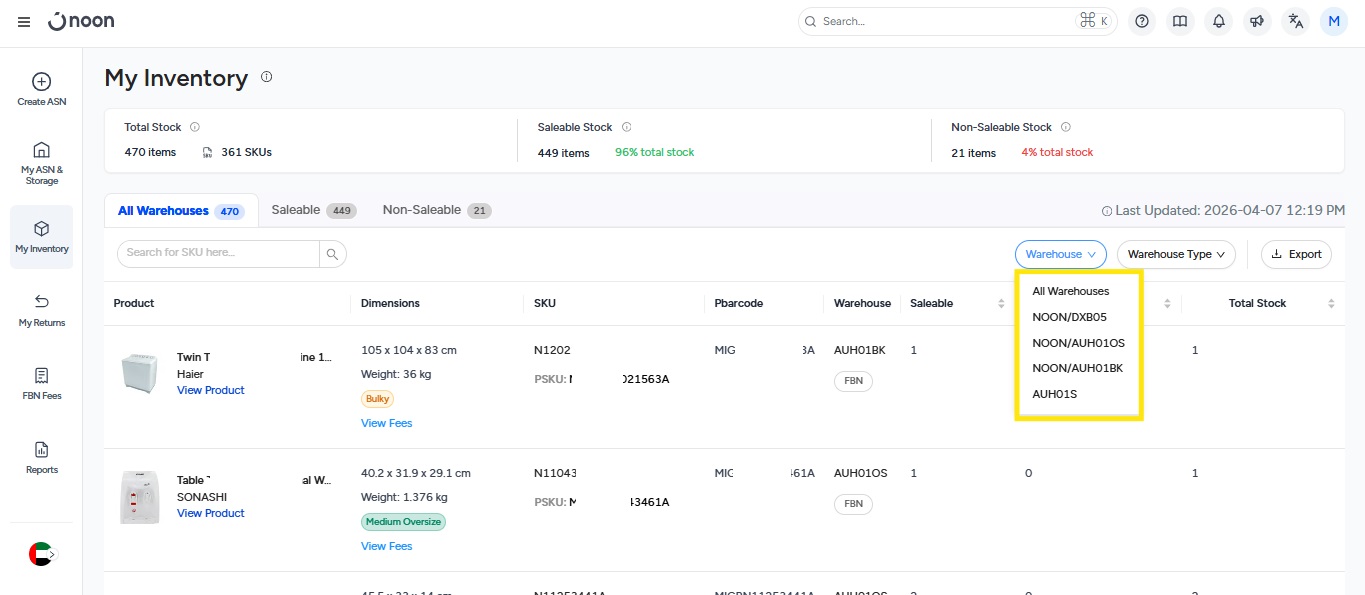1365x595 pixels.
Task: Click inside the Search for SKU field
Action: [218, 253]
